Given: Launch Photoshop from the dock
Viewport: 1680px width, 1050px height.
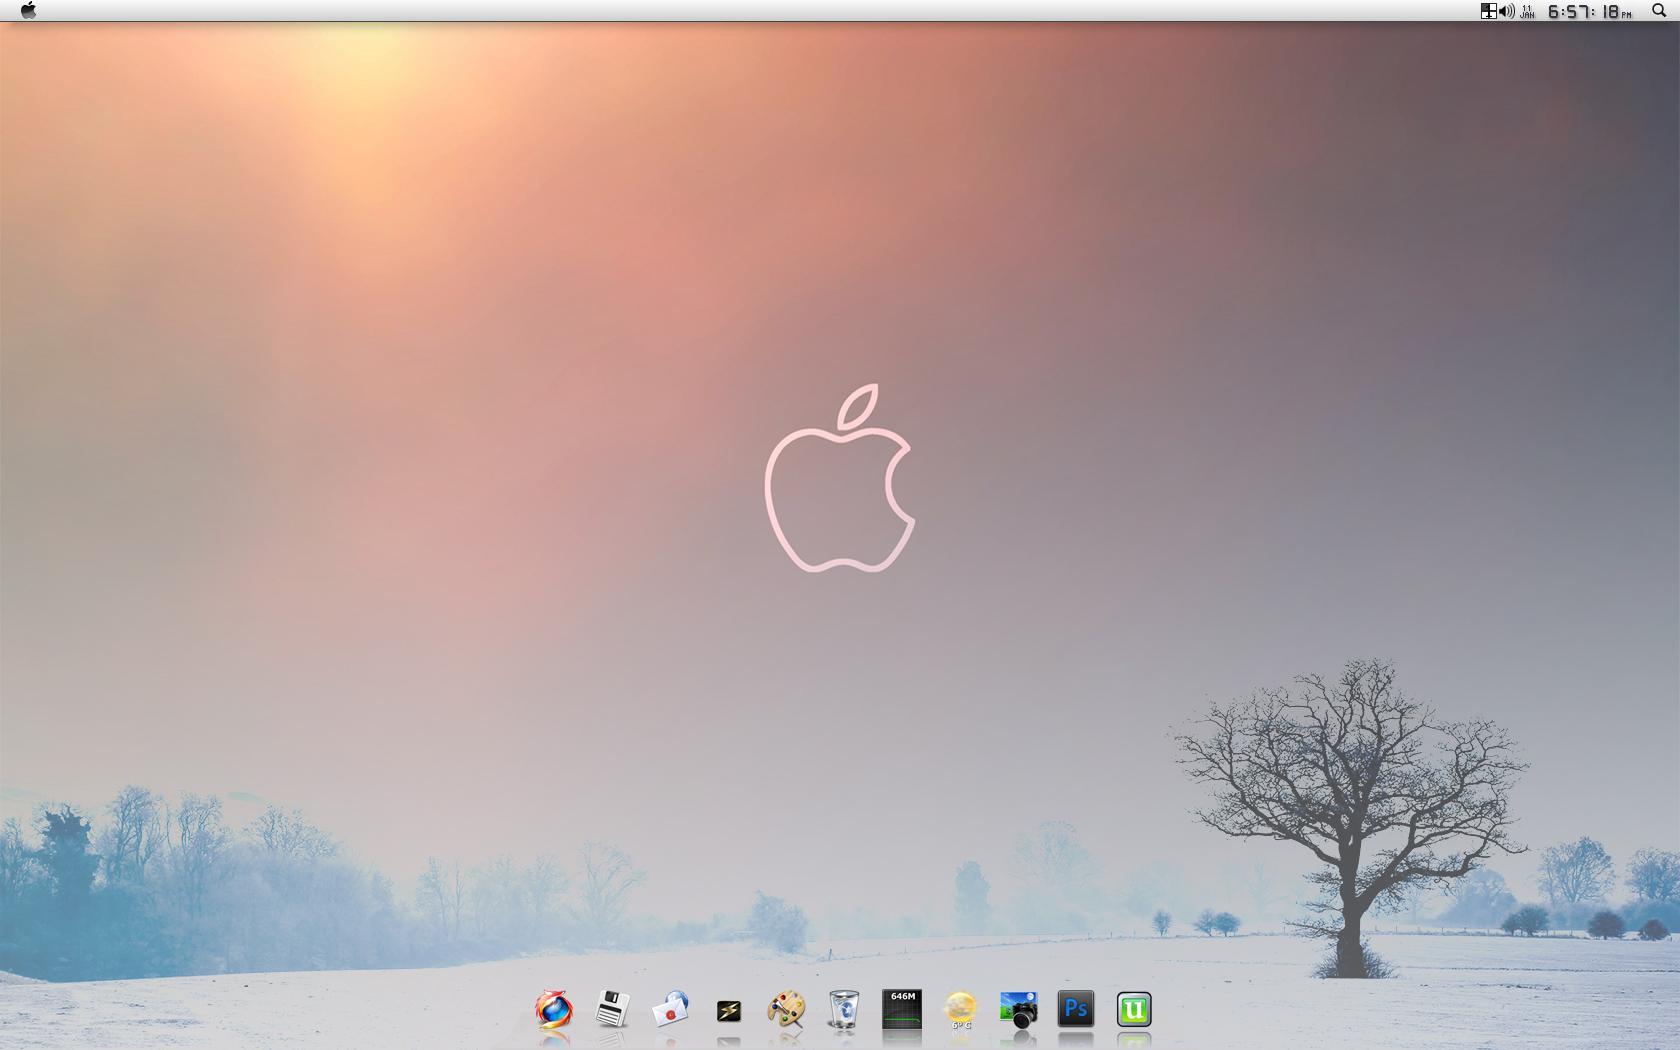Looking at the screenshot, I should (1076, 1009).
